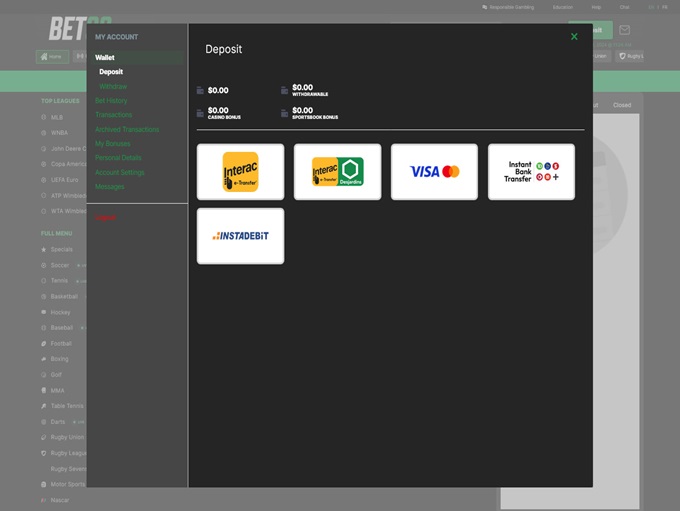680x511 pixels.
Task: Close the My Account deposit dialog
Action: tap(574, 37)
